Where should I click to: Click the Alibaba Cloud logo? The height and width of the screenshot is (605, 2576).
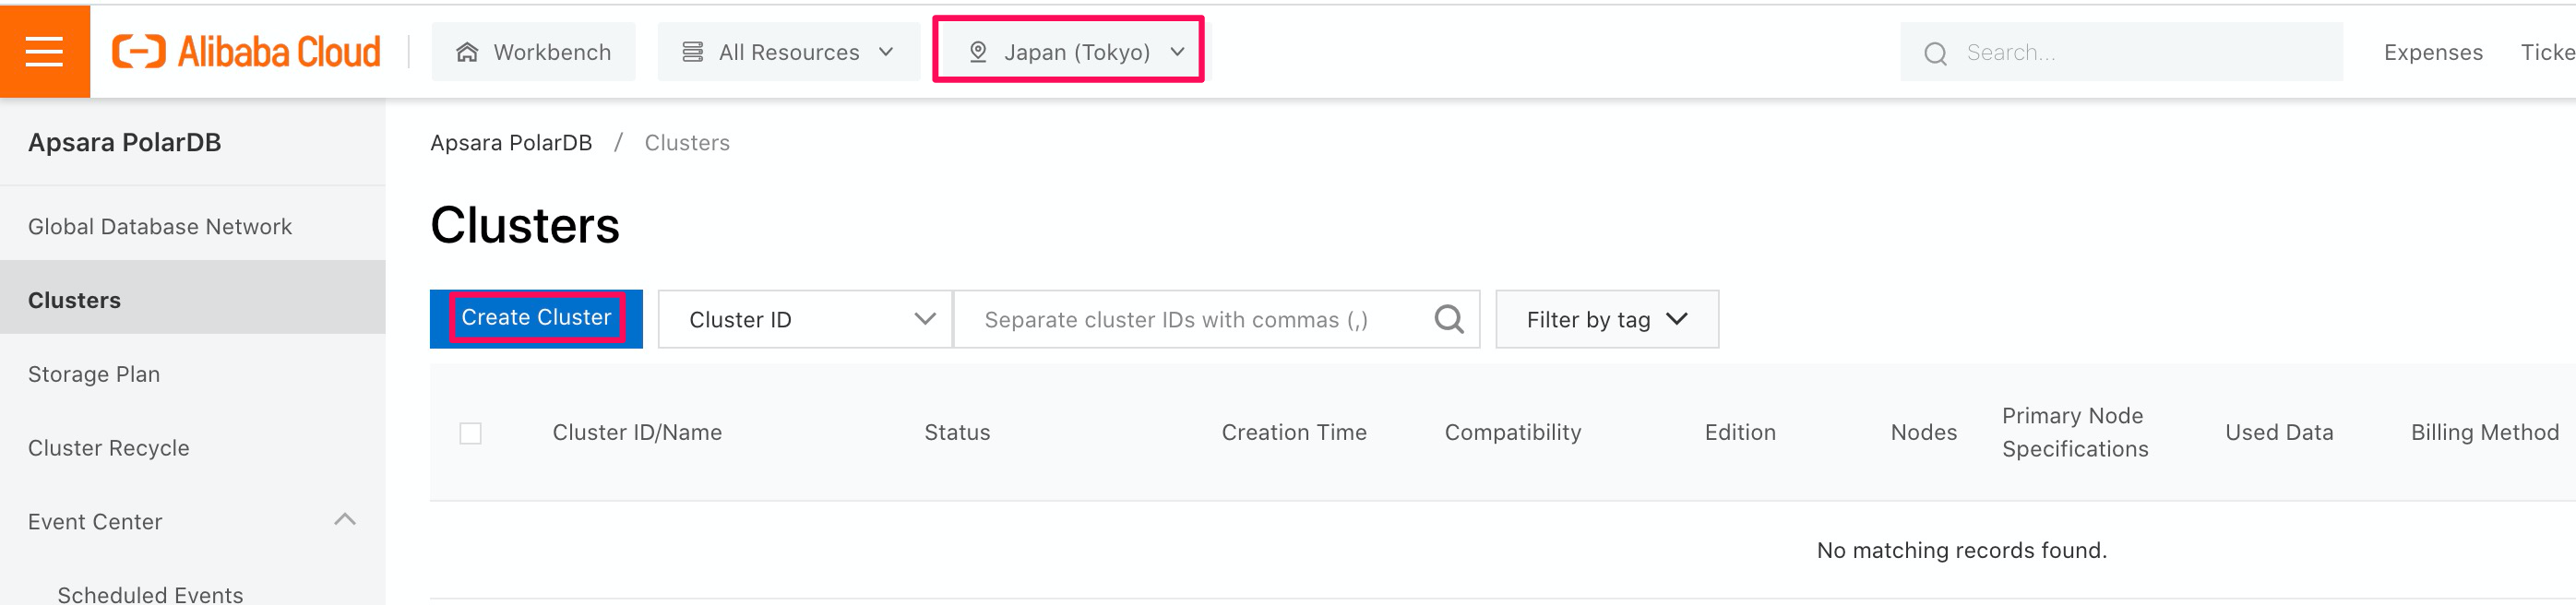coord(246,51)
